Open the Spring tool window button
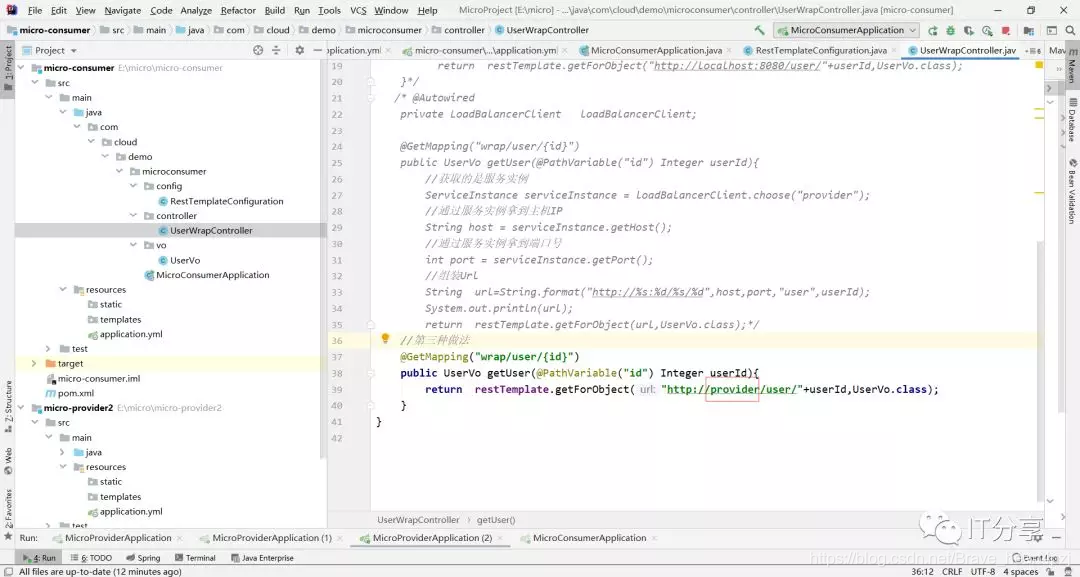The image size is (1080, 577). pos(143,558)
